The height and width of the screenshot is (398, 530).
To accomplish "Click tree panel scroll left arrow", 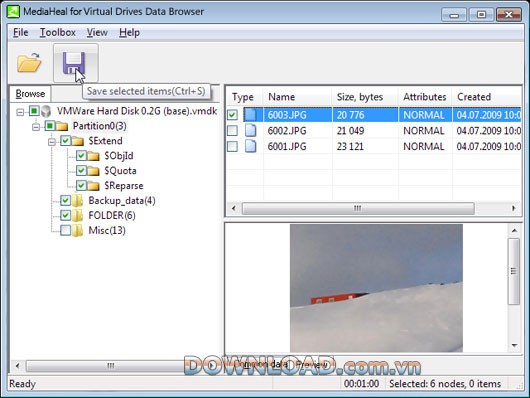I will tap(18, 366).
